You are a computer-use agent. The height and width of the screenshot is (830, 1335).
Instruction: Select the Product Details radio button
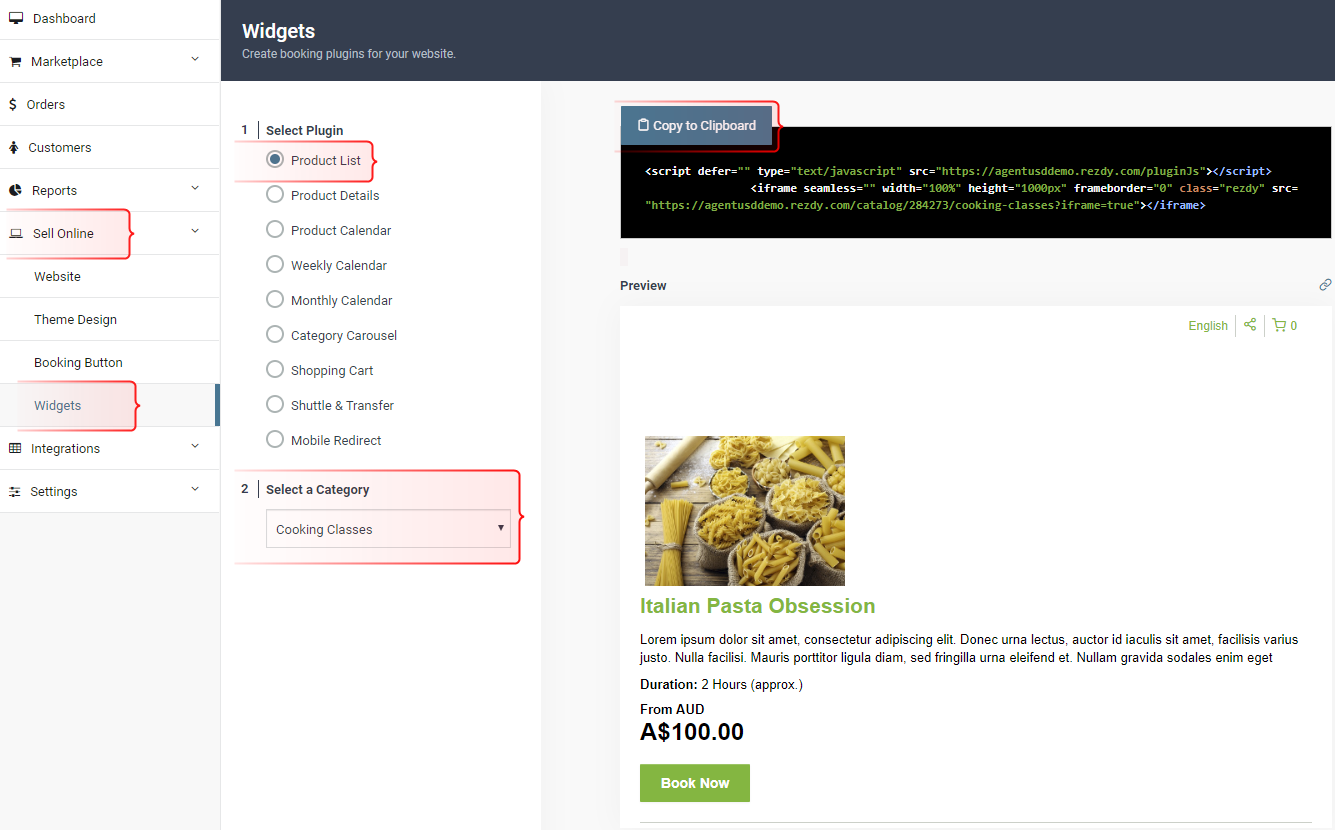pos(275,194)
